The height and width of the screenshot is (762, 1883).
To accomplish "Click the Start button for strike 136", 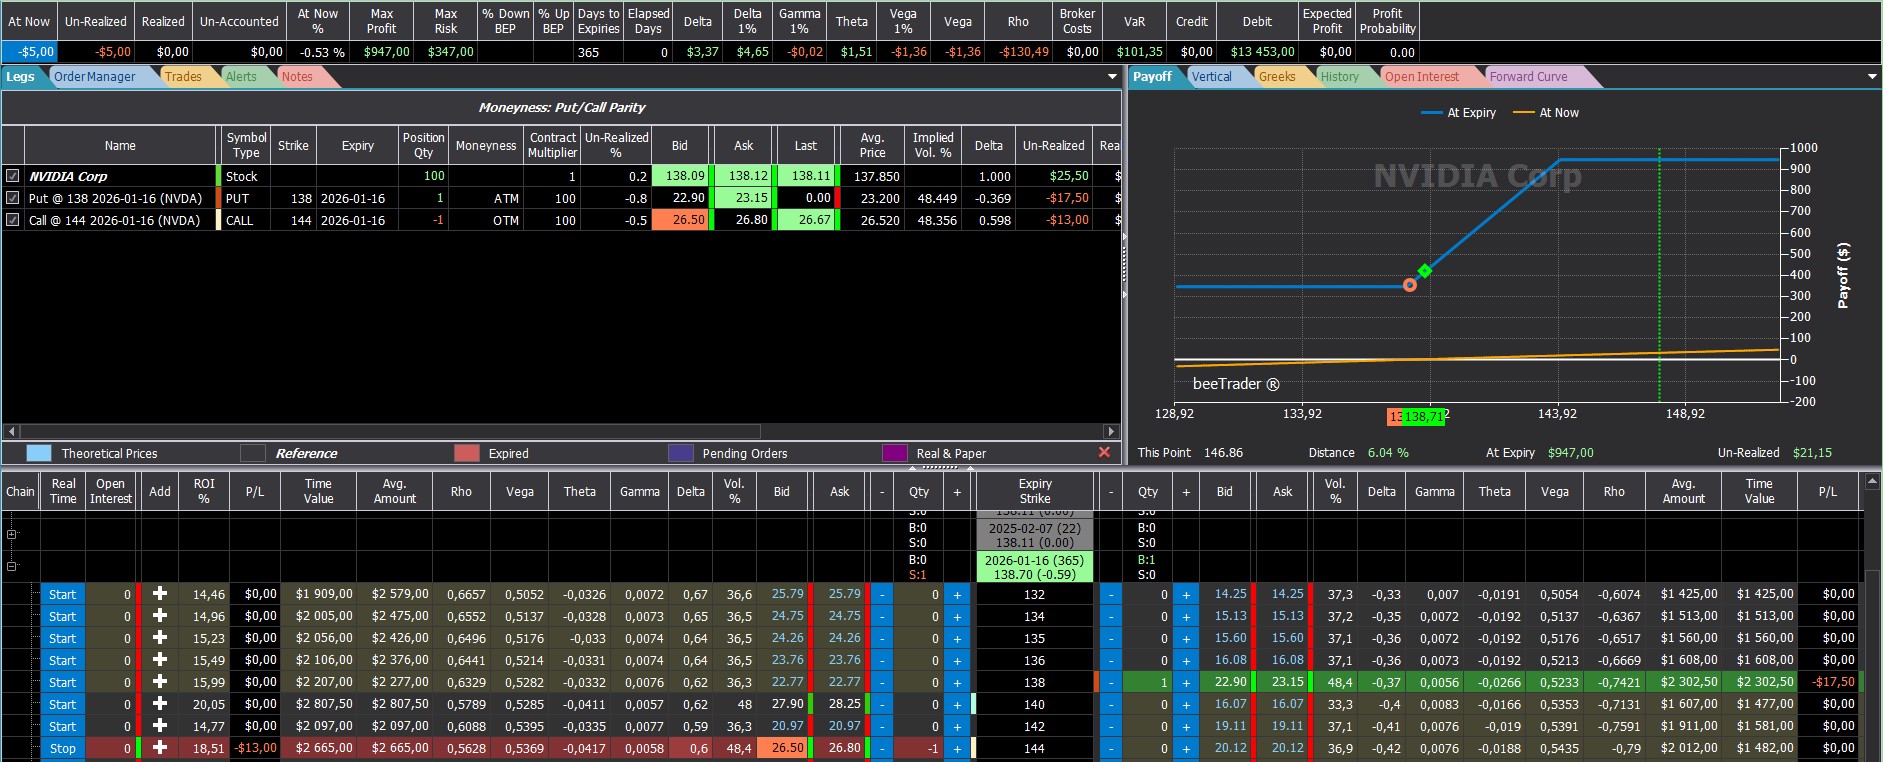I will 62,660.
